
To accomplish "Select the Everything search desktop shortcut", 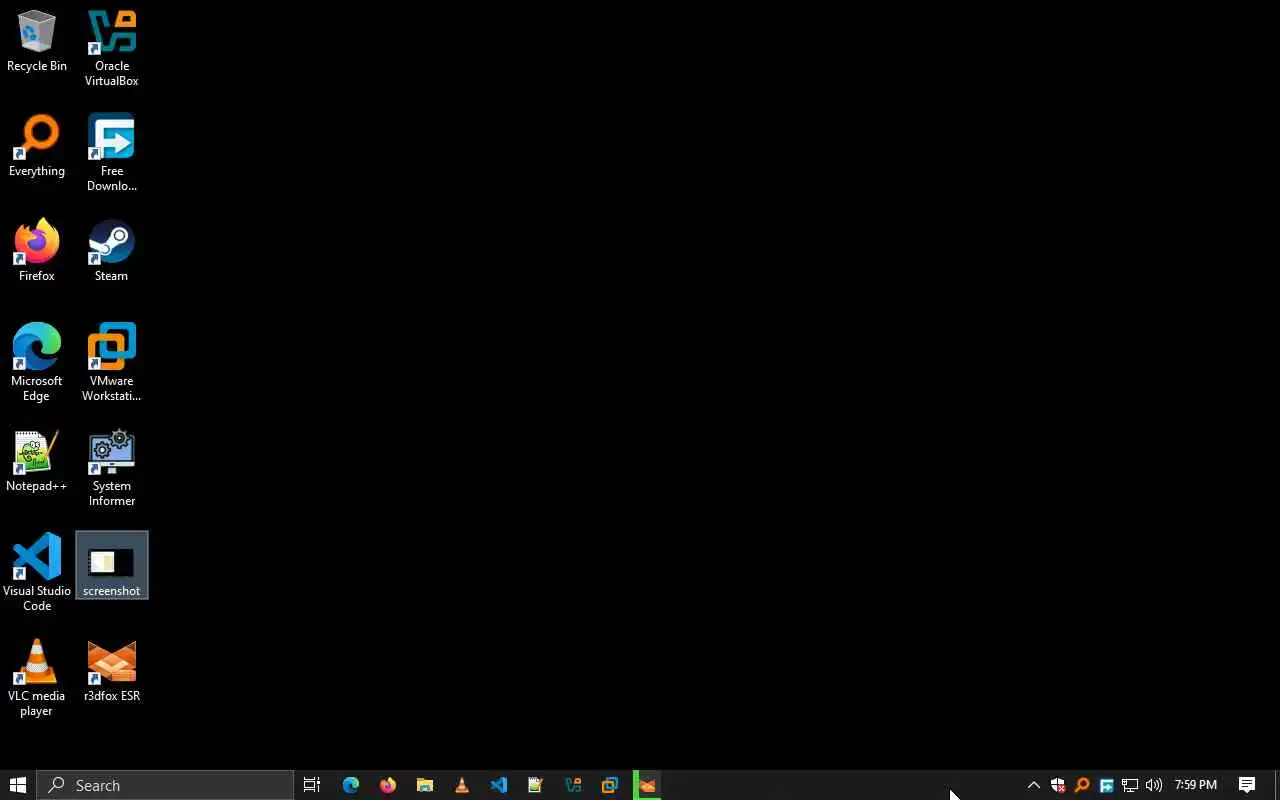I will (x=37, y=146).
